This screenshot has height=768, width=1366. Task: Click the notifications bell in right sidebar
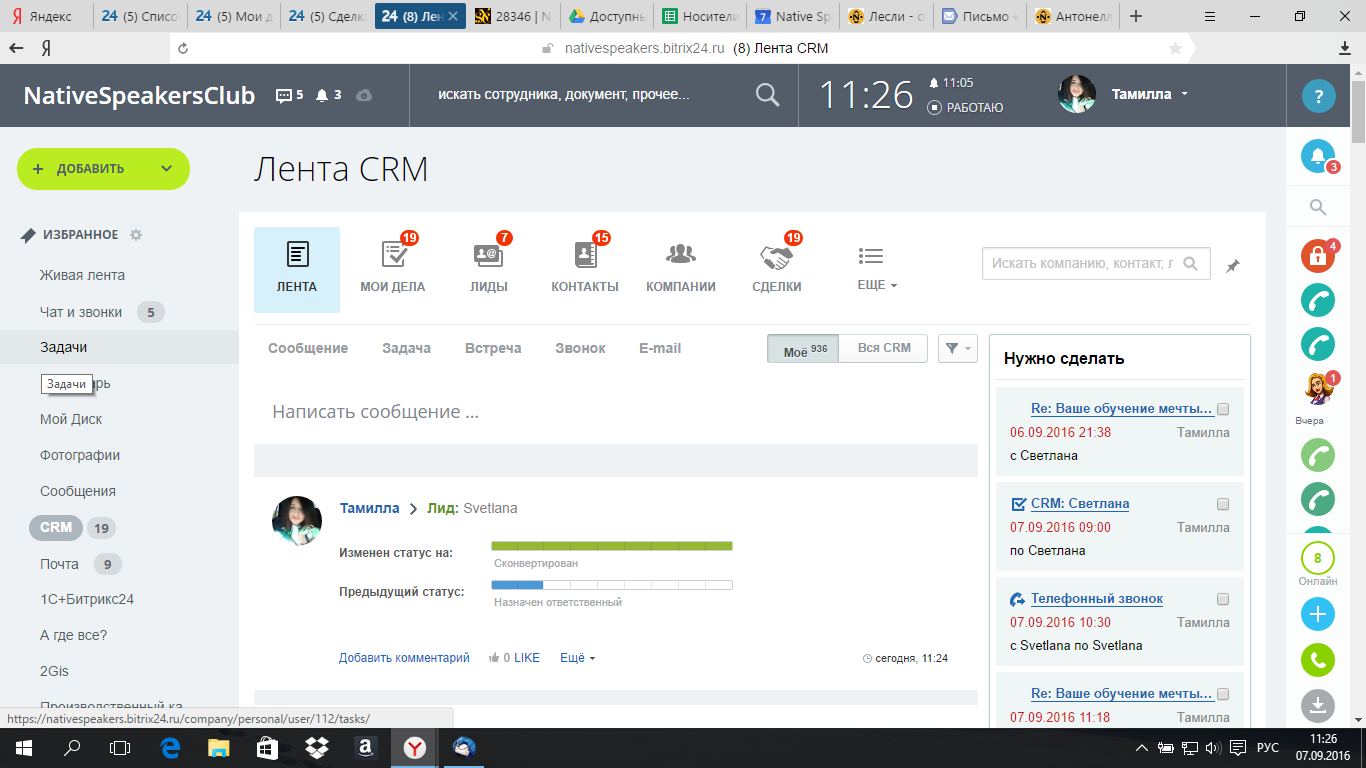coord(1318,156)
